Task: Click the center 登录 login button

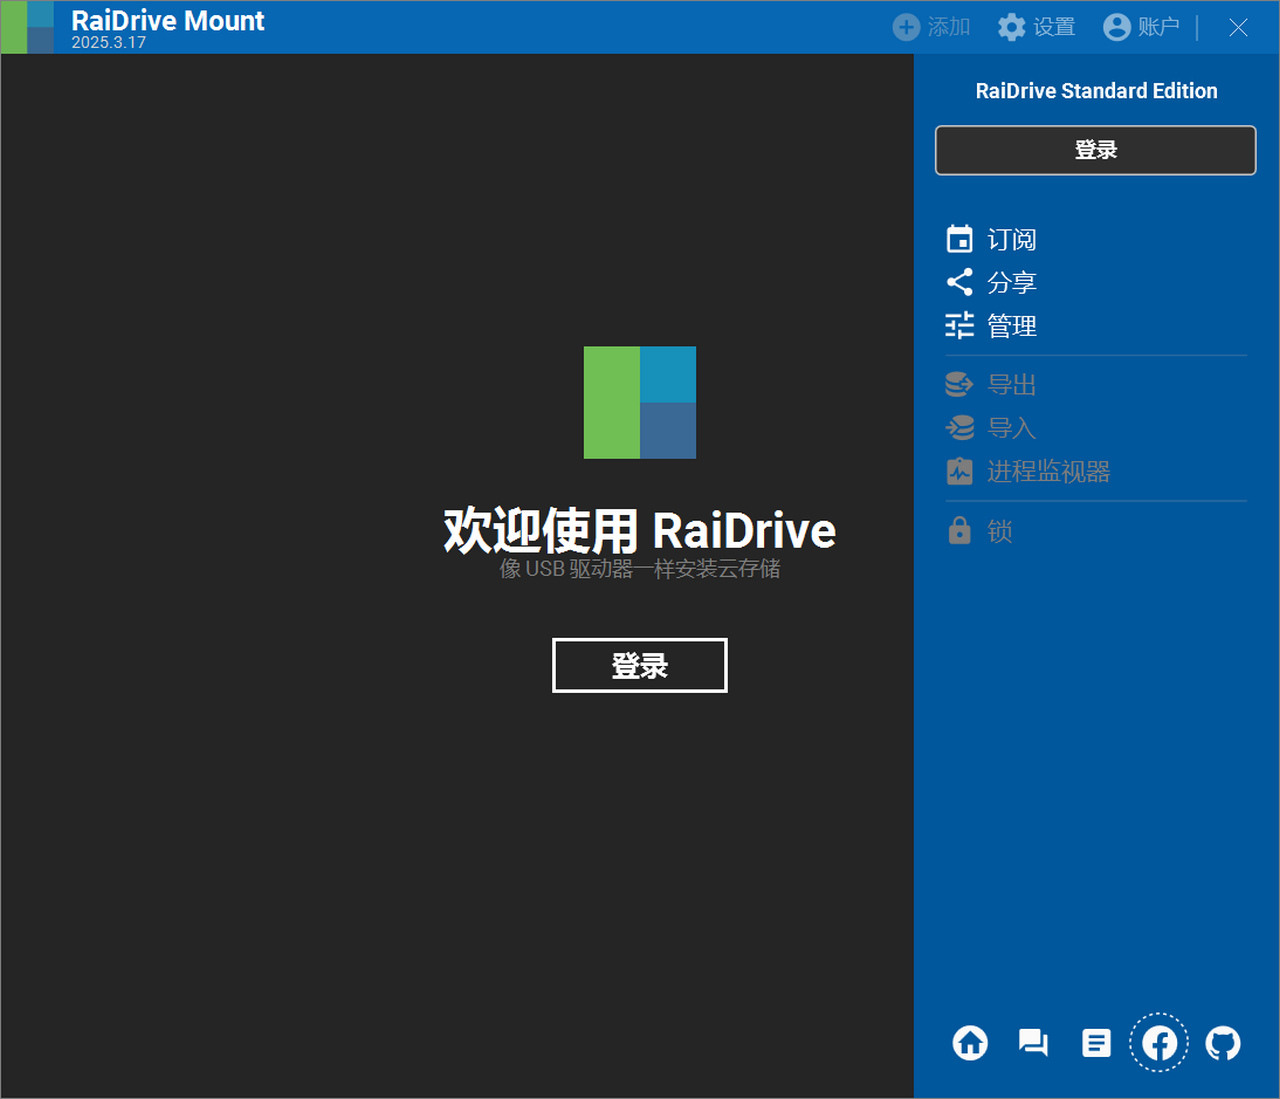Action: [x=639, y=665]
